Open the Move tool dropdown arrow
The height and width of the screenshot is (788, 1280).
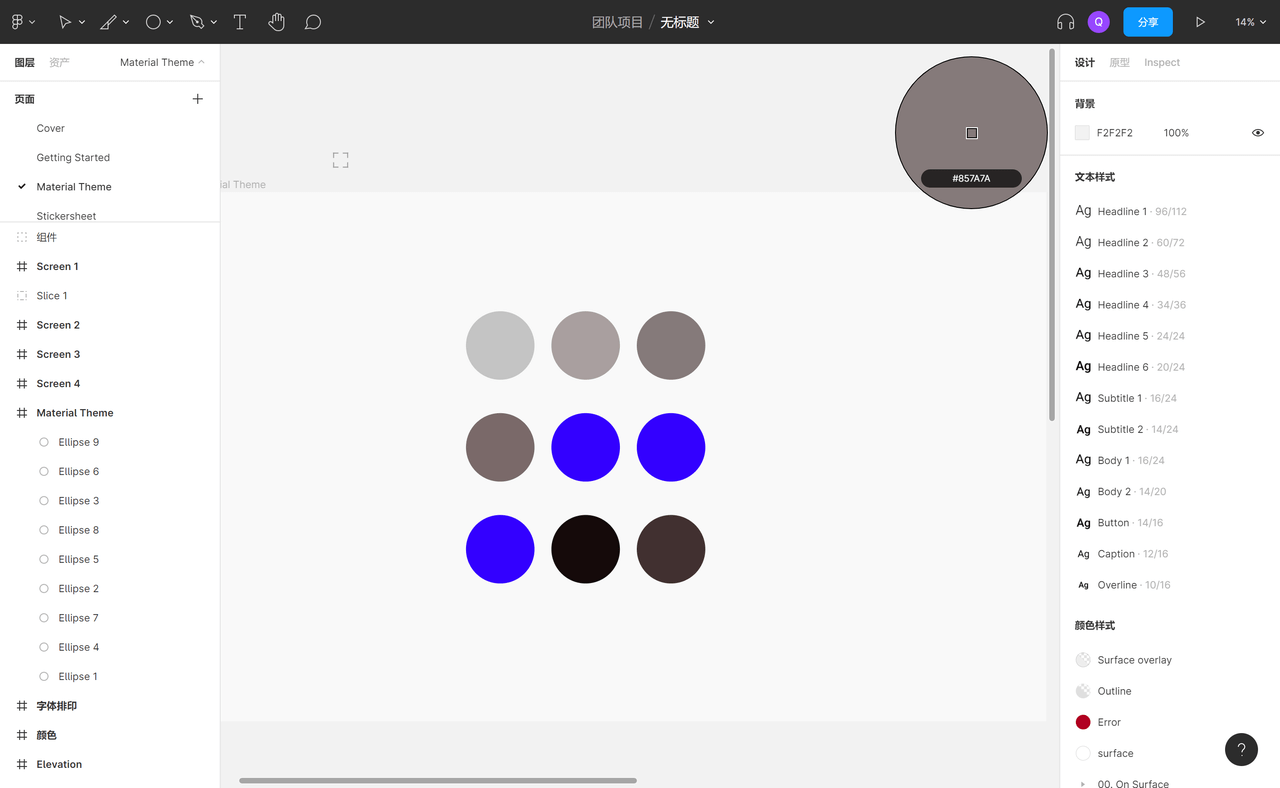(x=82, y=22)
